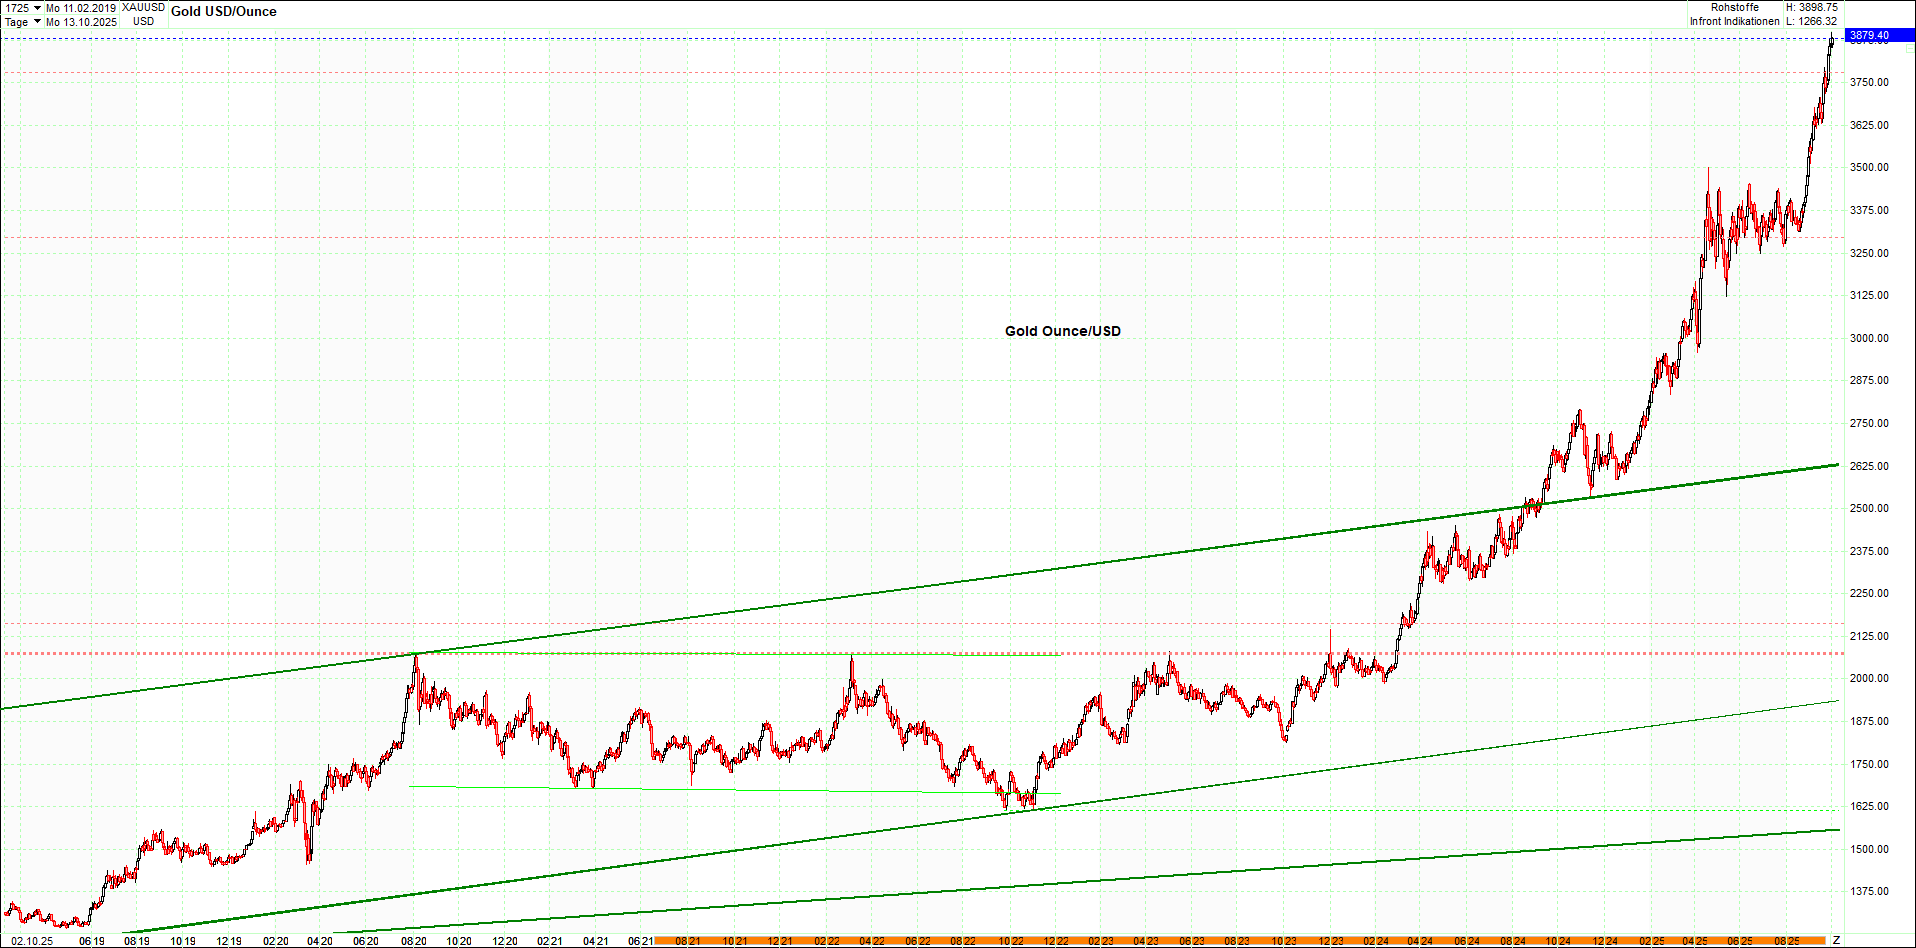Expand the Tage period dropdown
This screenshot has height=948, width=1916.
click(37, 22)
